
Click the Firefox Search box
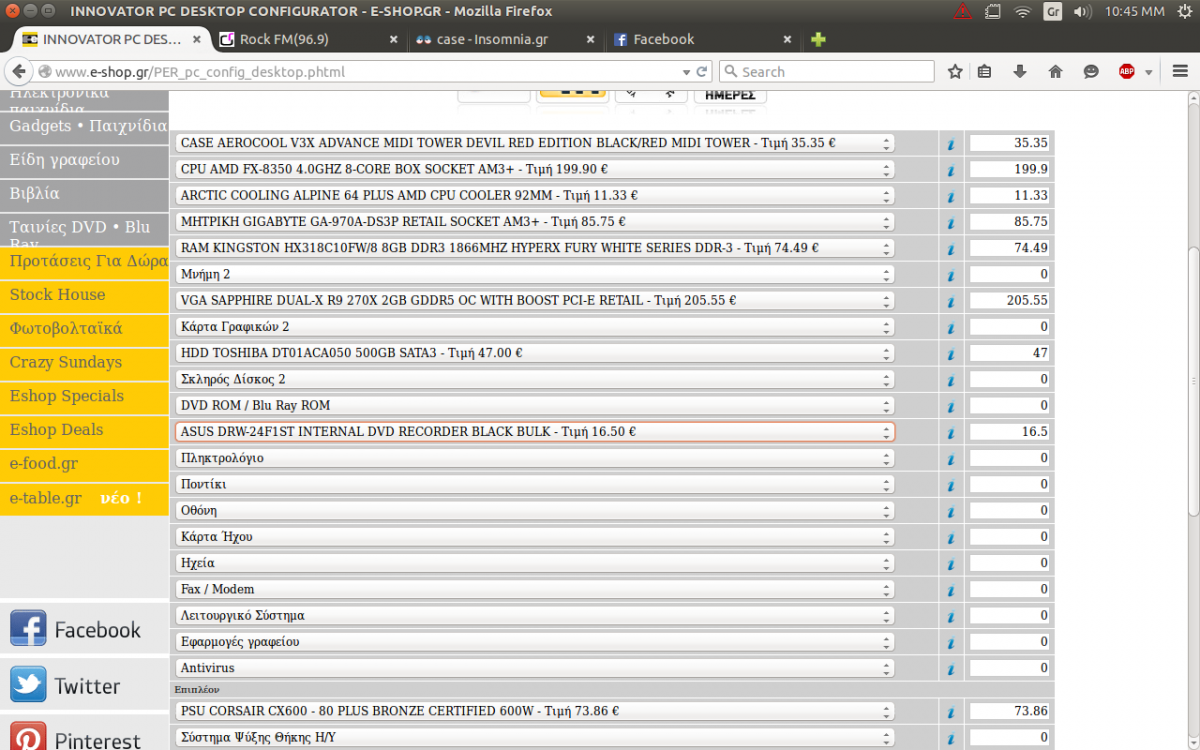(x=826, y=72)
